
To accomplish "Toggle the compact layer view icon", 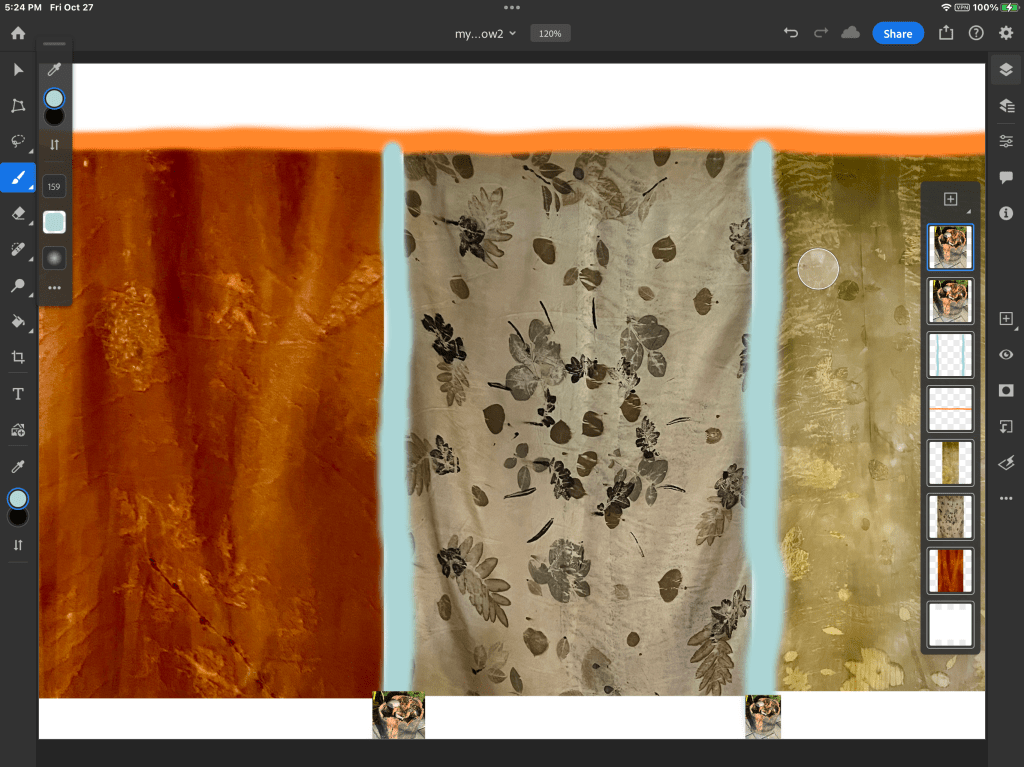I will tap(1006, 70).
